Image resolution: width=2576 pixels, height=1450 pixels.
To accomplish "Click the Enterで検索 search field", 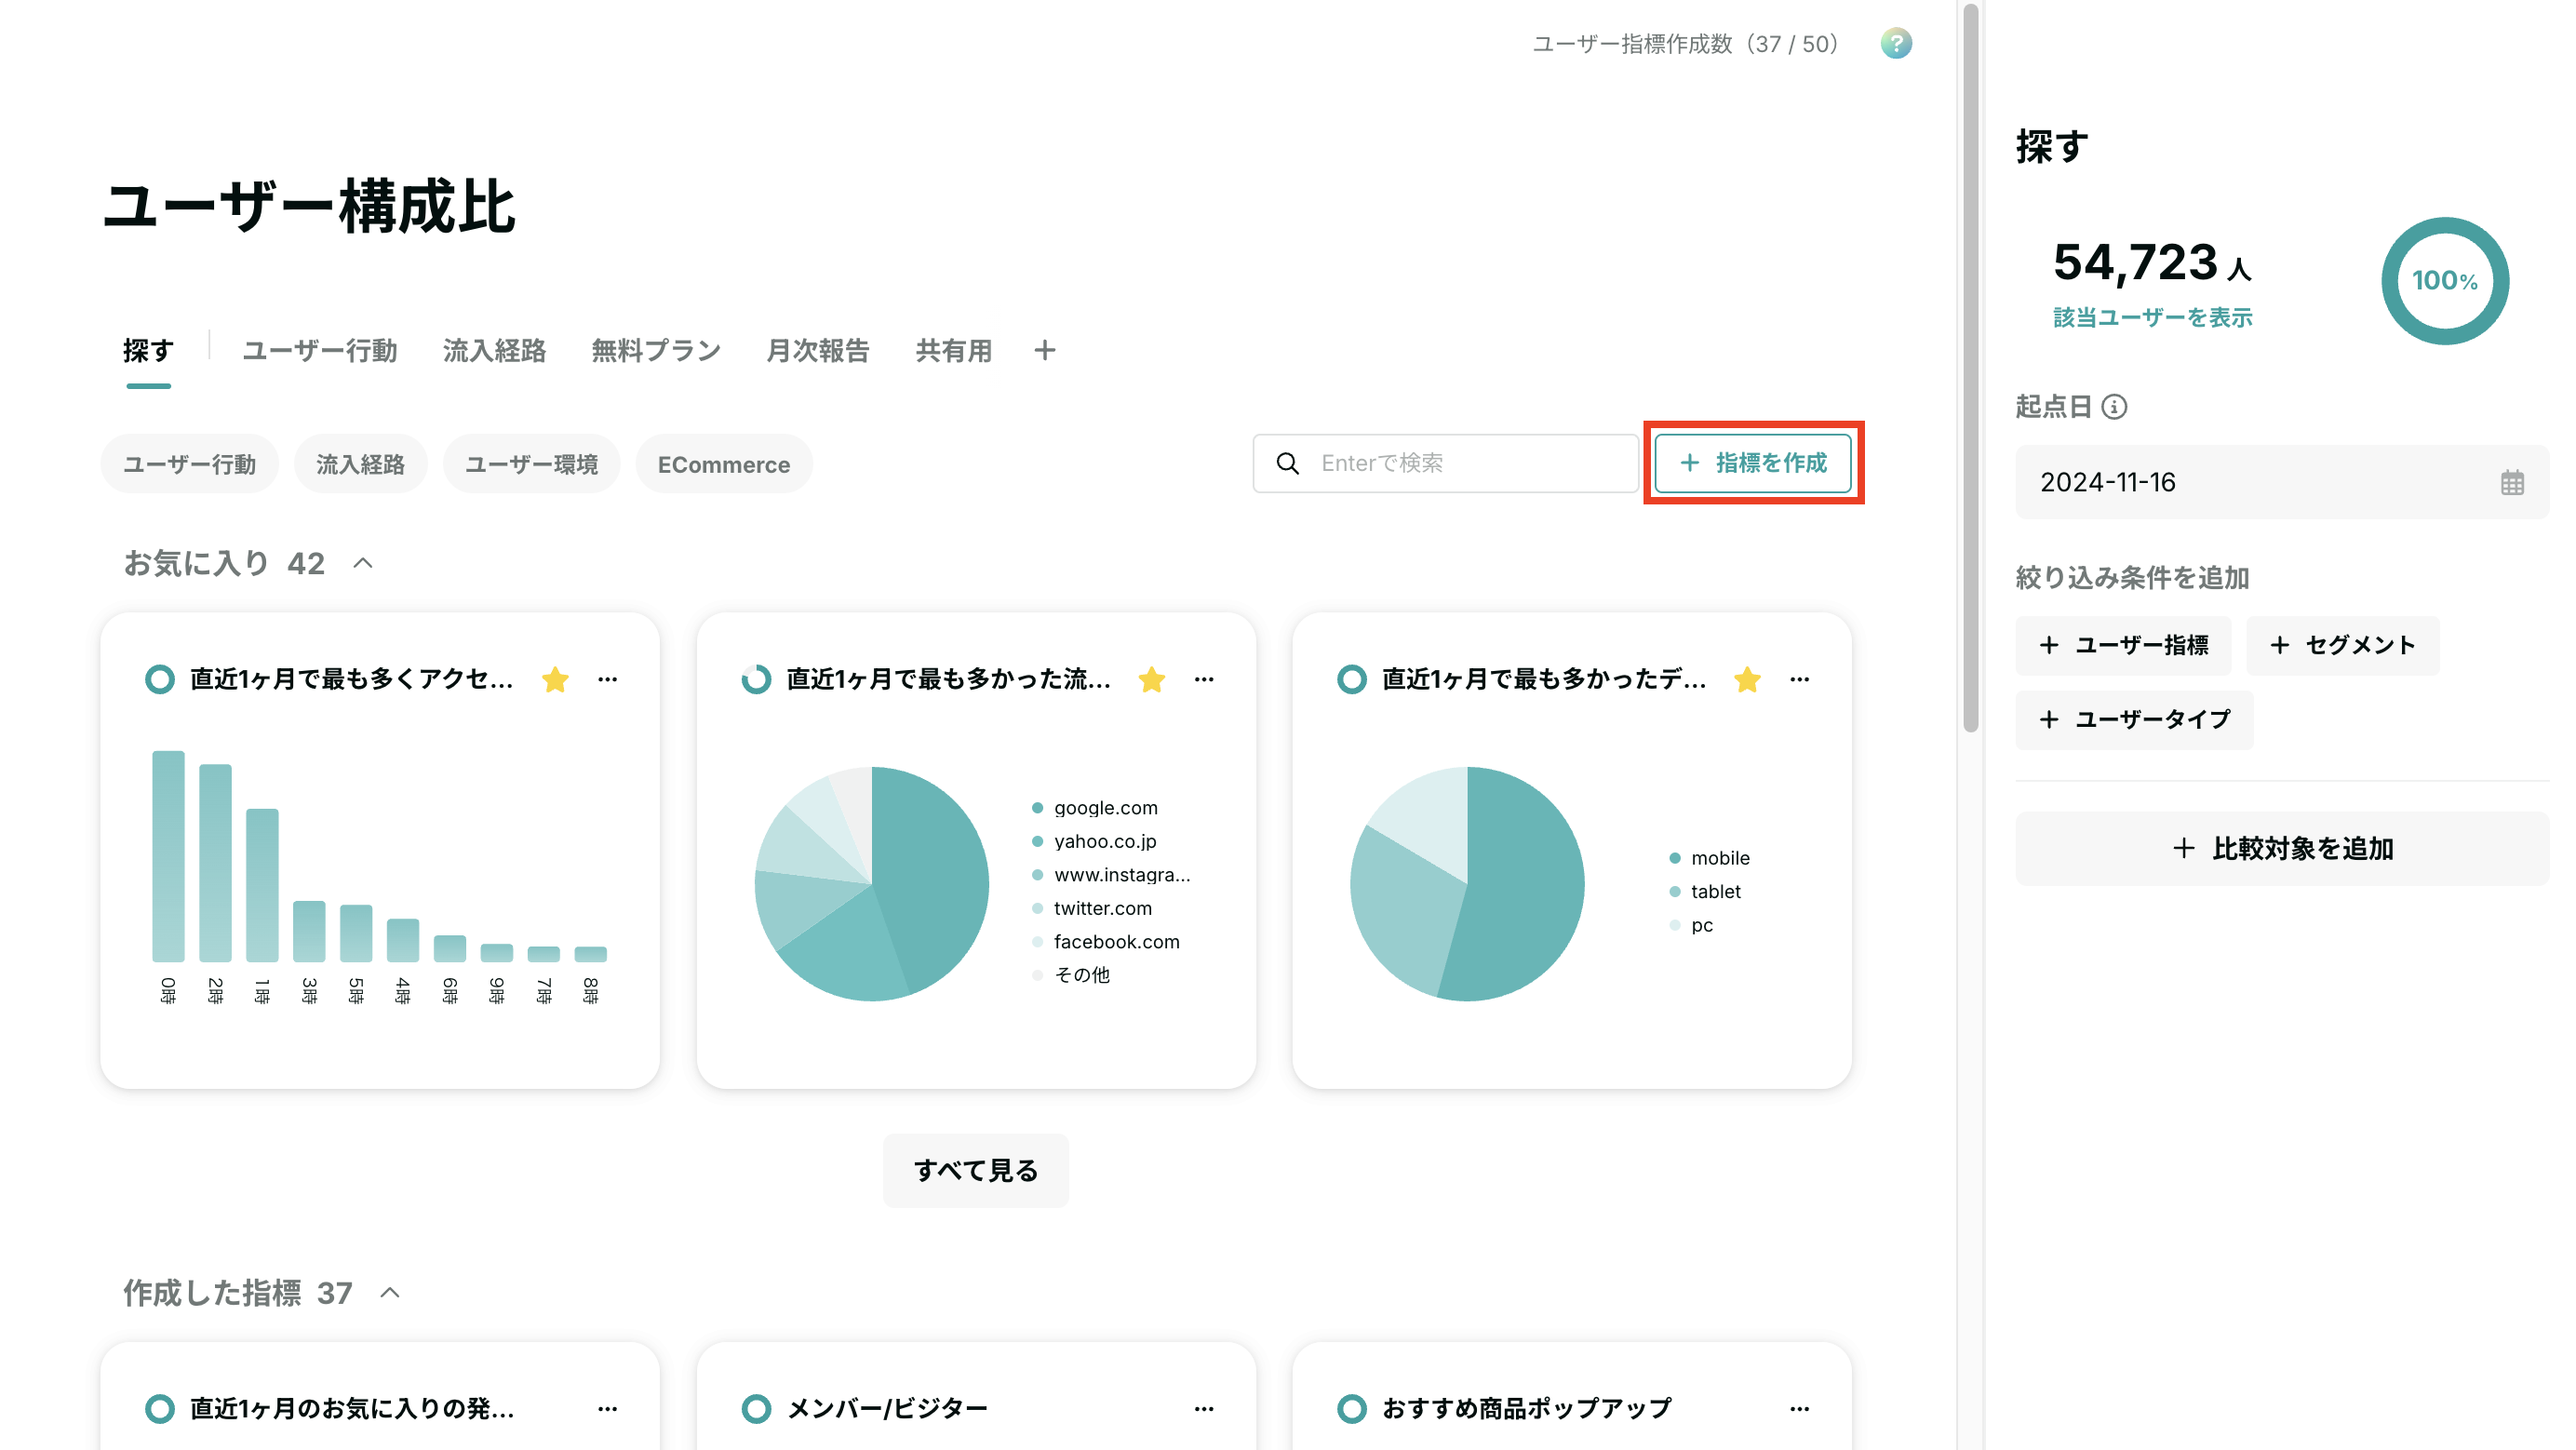I will [1445, 463].
